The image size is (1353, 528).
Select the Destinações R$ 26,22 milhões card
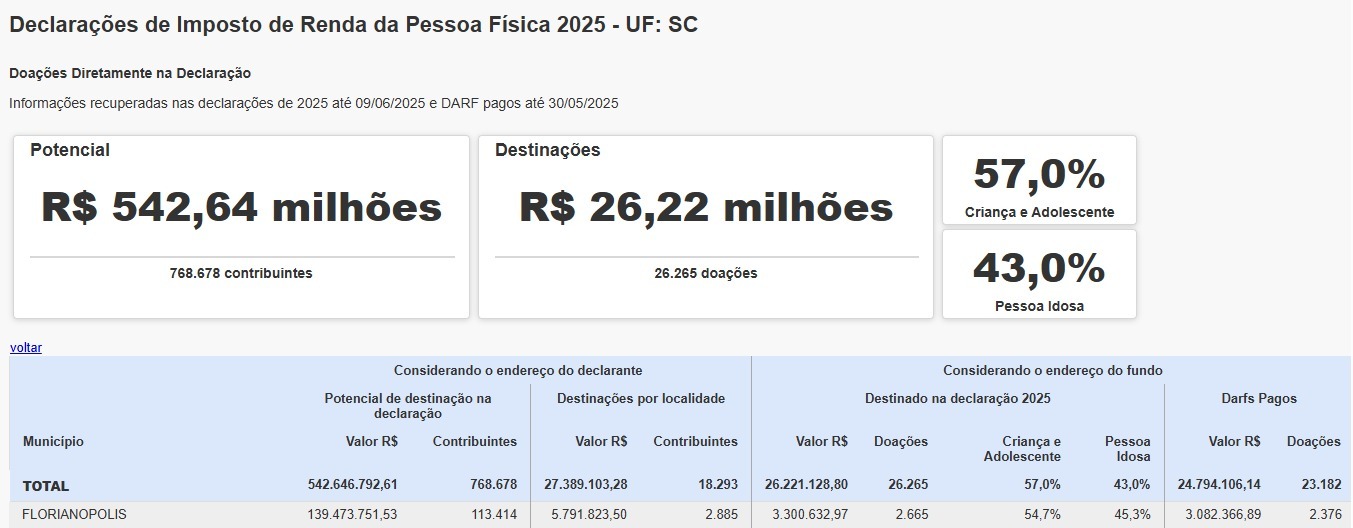click(705, 227)
